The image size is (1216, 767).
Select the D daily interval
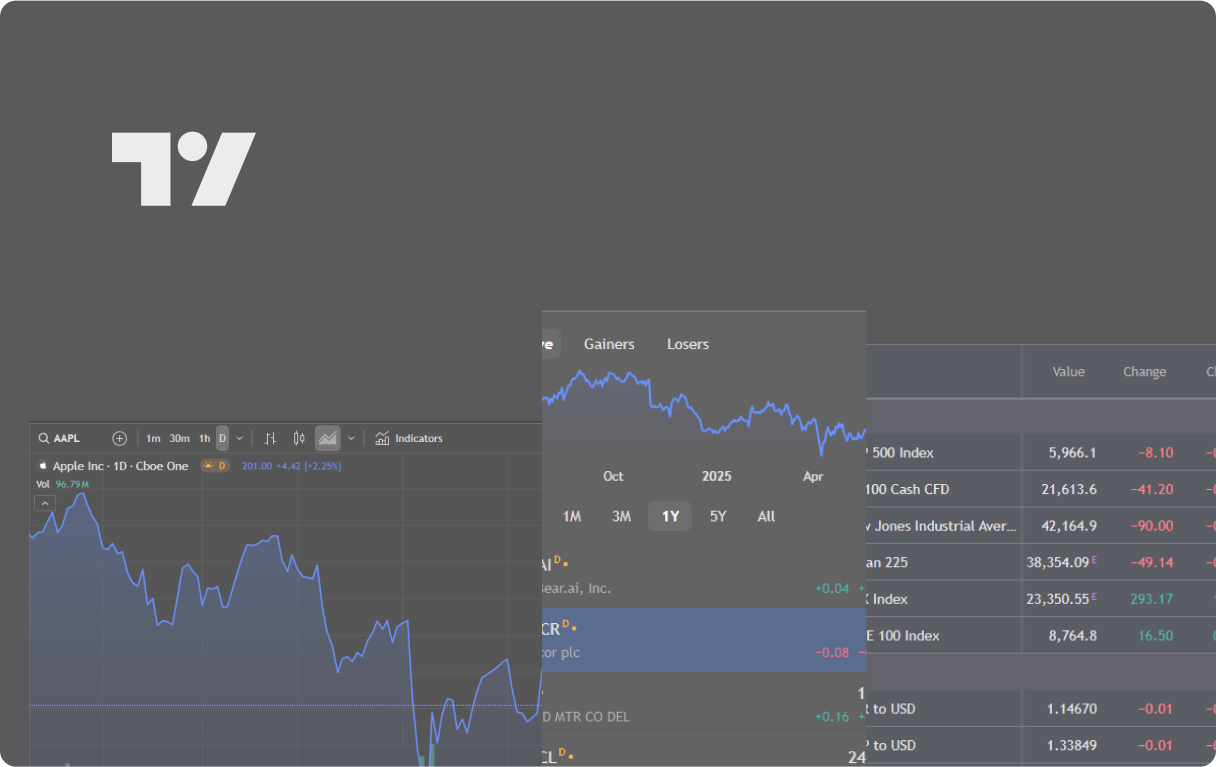pyautogui.click(x=222, y=438)
